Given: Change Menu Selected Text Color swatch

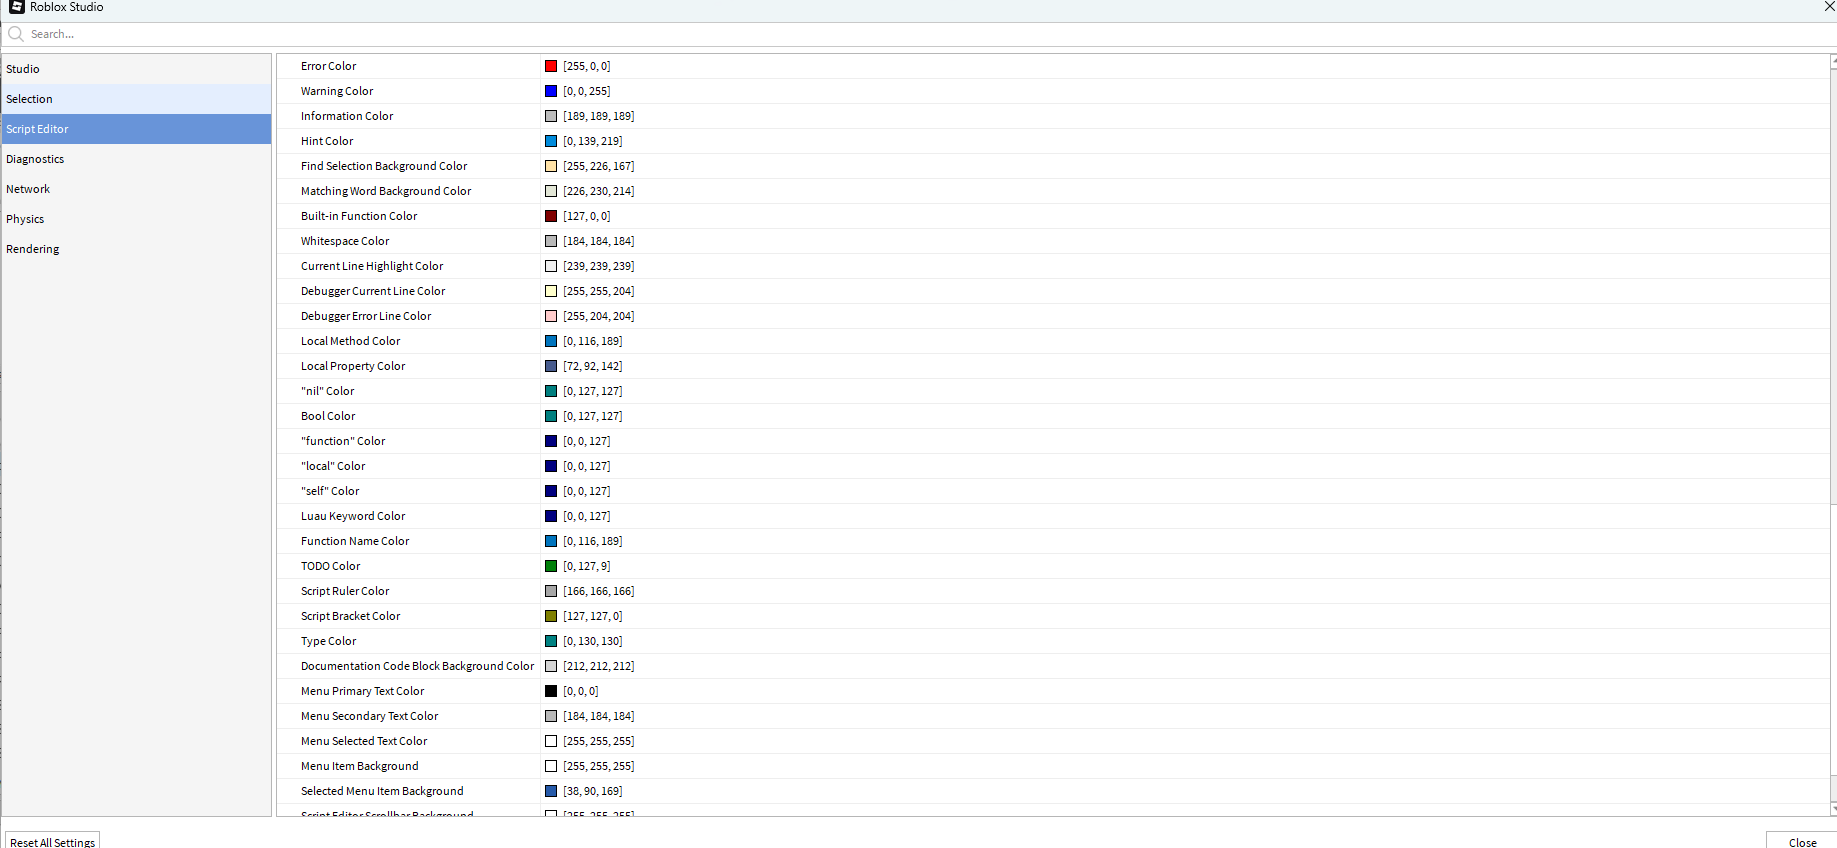Looking at the screenshot, I should (551, 741).
